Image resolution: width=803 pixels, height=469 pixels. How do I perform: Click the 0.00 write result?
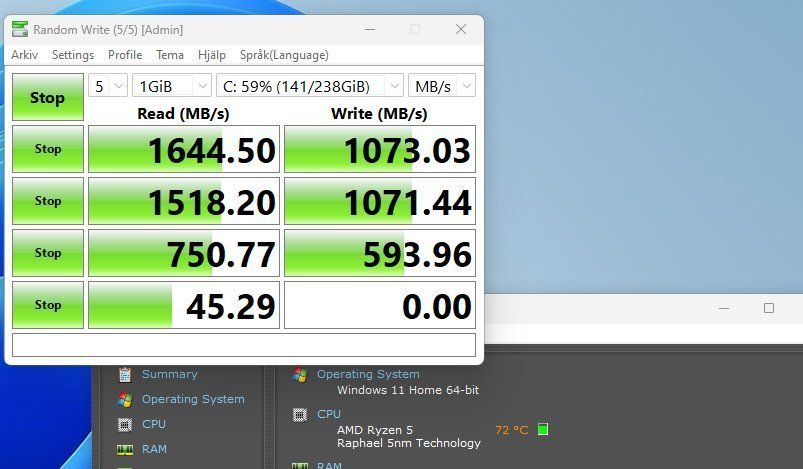click(x=380, y=305)
